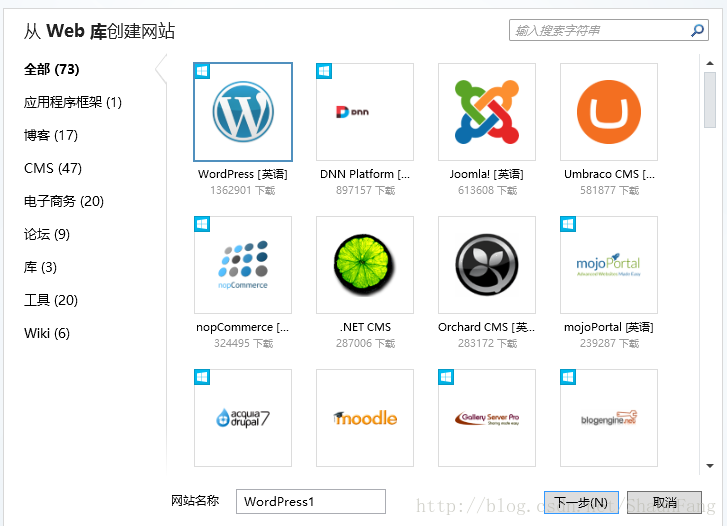Image resolution: width=727 pixels, height=526 pixels.
Task: Choose the .NET CMS lime icon
Action: point(365,265)
